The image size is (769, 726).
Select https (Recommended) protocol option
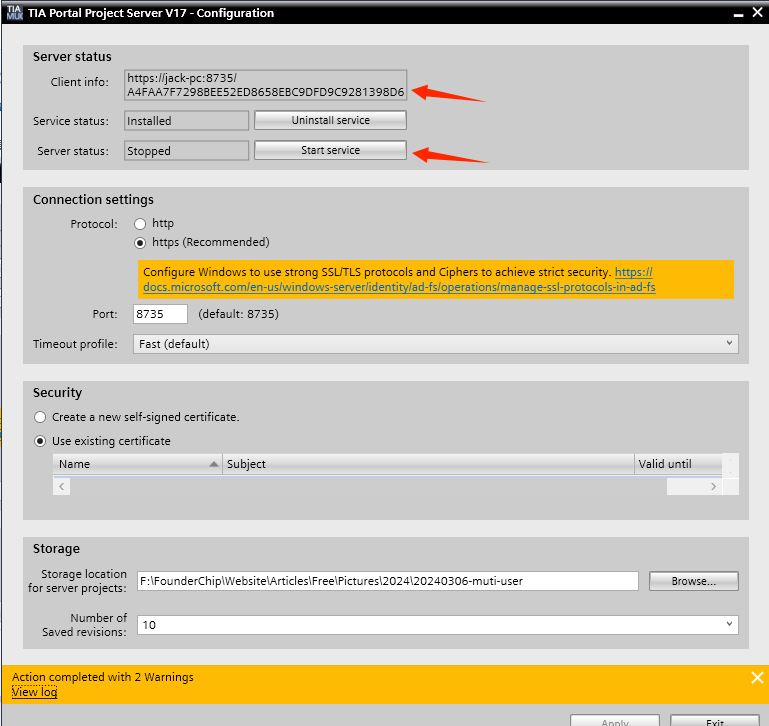140,242
